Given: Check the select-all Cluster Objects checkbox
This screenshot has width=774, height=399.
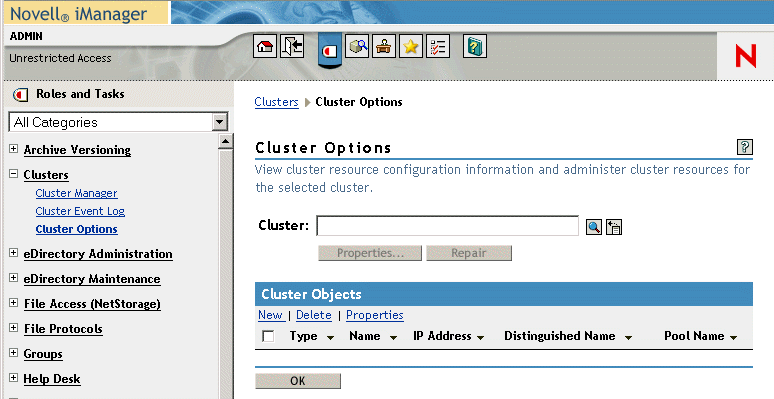Looking at the screenshot, I should point(268,336).
